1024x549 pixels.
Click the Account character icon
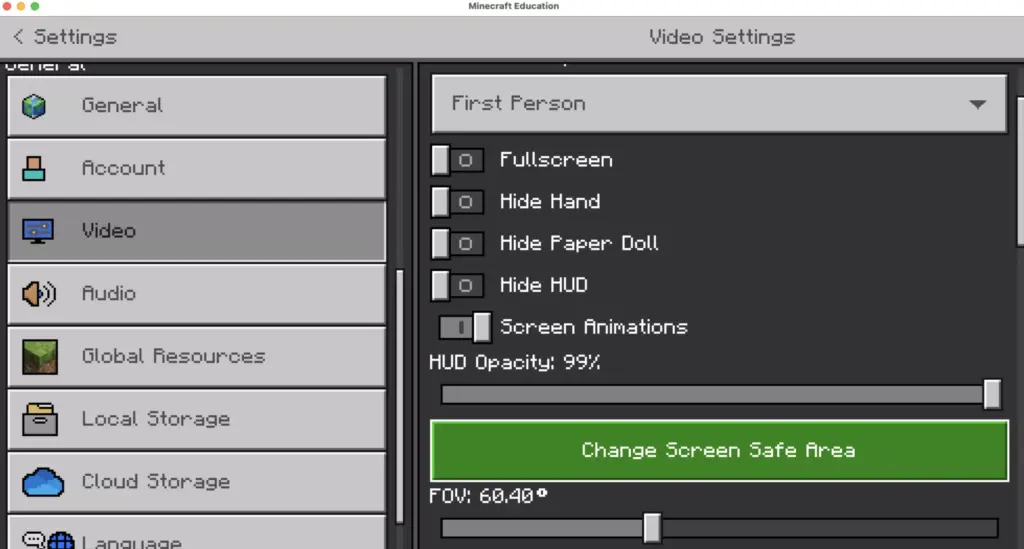pyautogui.click(x=34, y=168)
